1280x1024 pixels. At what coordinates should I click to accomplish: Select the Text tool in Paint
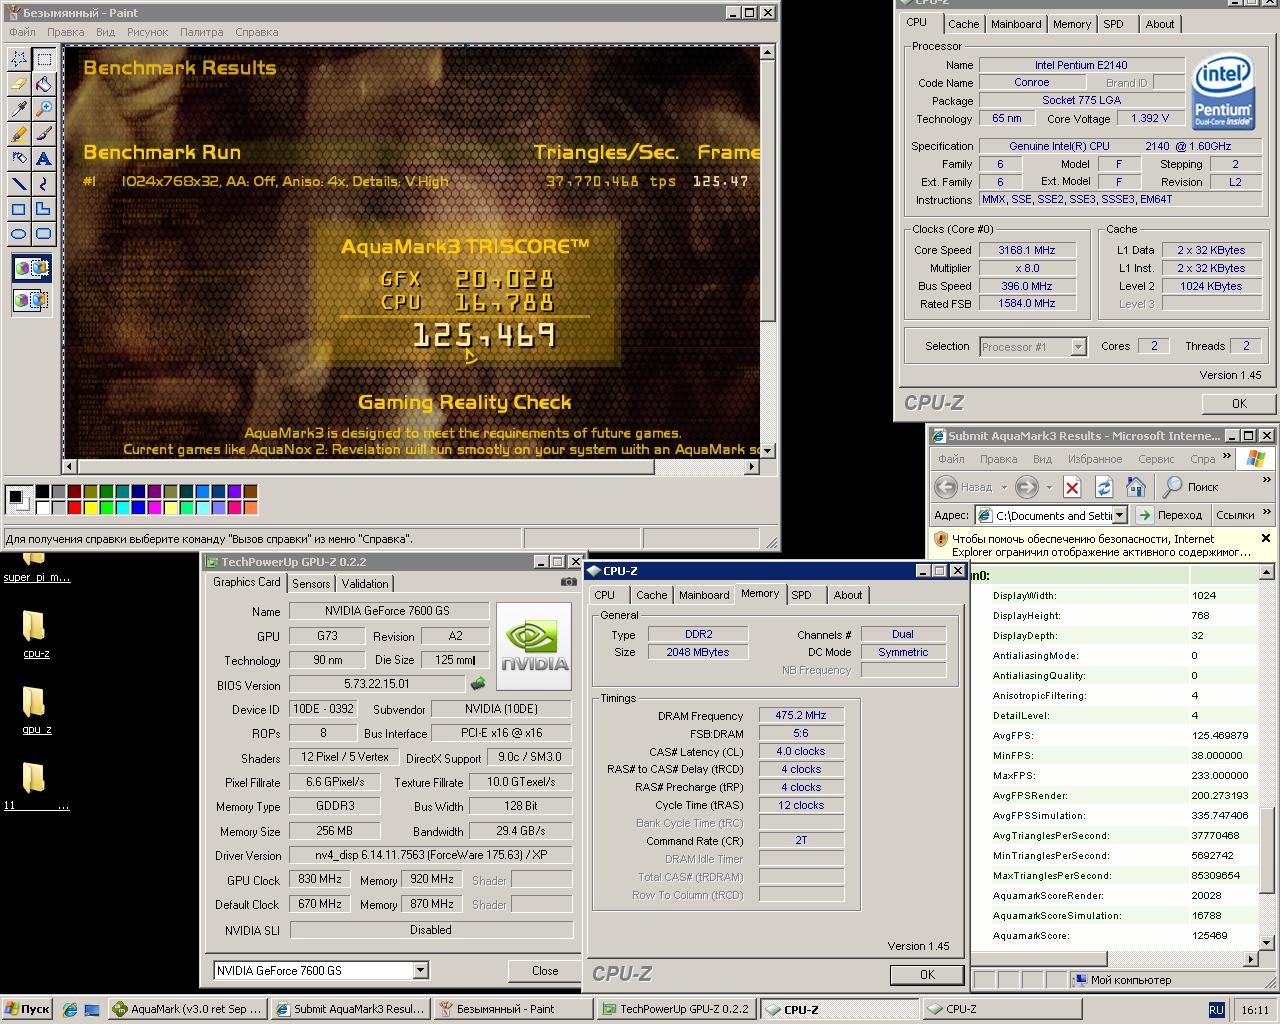point(44,159)
